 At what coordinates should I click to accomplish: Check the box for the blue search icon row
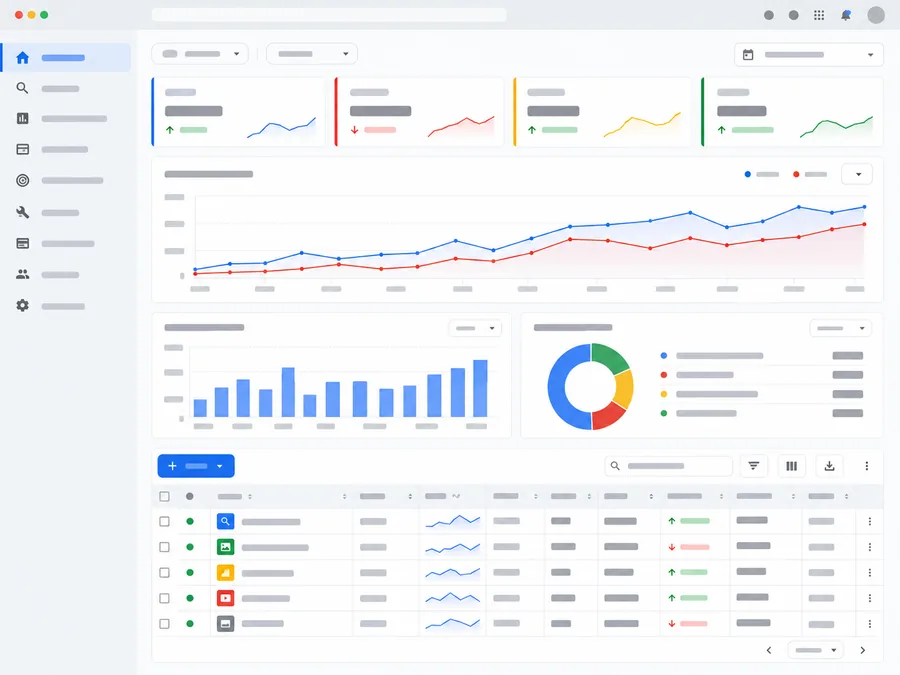[x=164, y=521]
